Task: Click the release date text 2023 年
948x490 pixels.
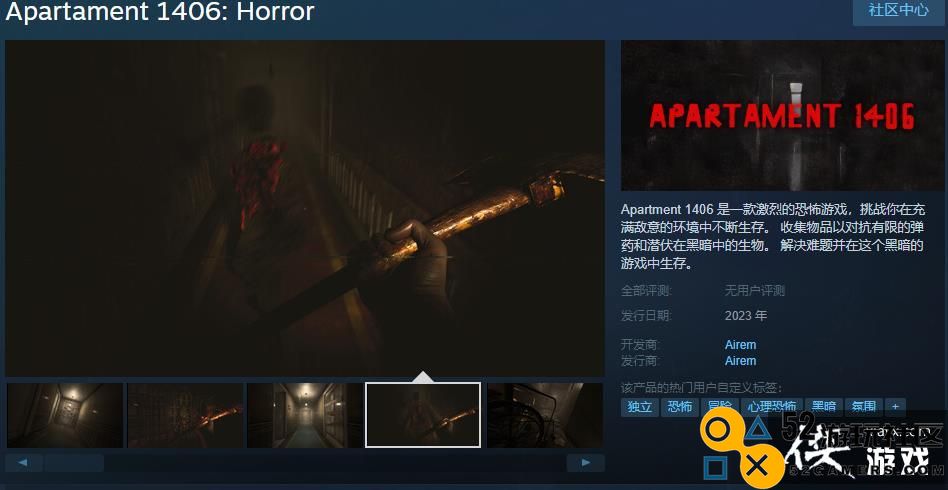Action: click(x=746, y=316)
